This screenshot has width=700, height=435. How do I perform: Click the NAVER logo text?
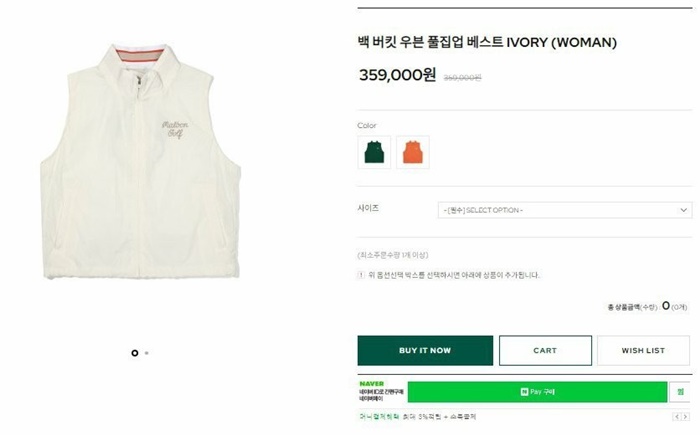point(371,384)
